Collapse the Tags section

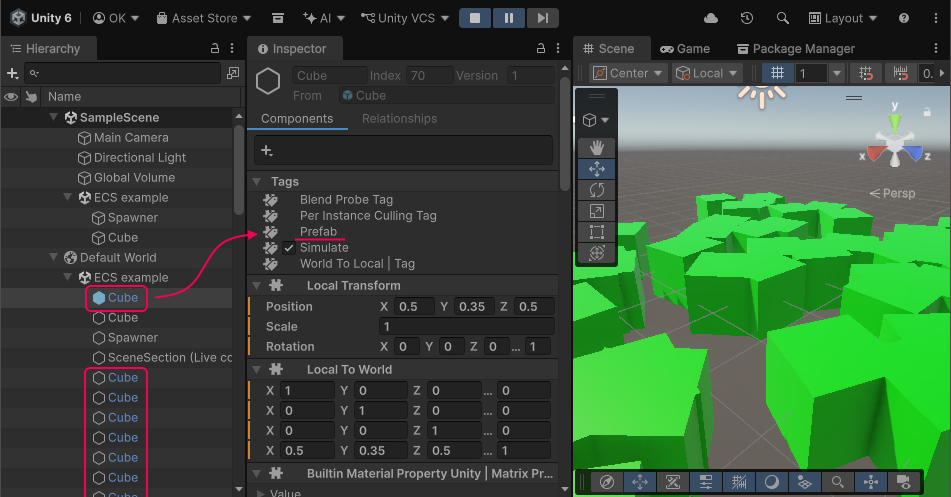pyautogui.click(x=257, y=181)
